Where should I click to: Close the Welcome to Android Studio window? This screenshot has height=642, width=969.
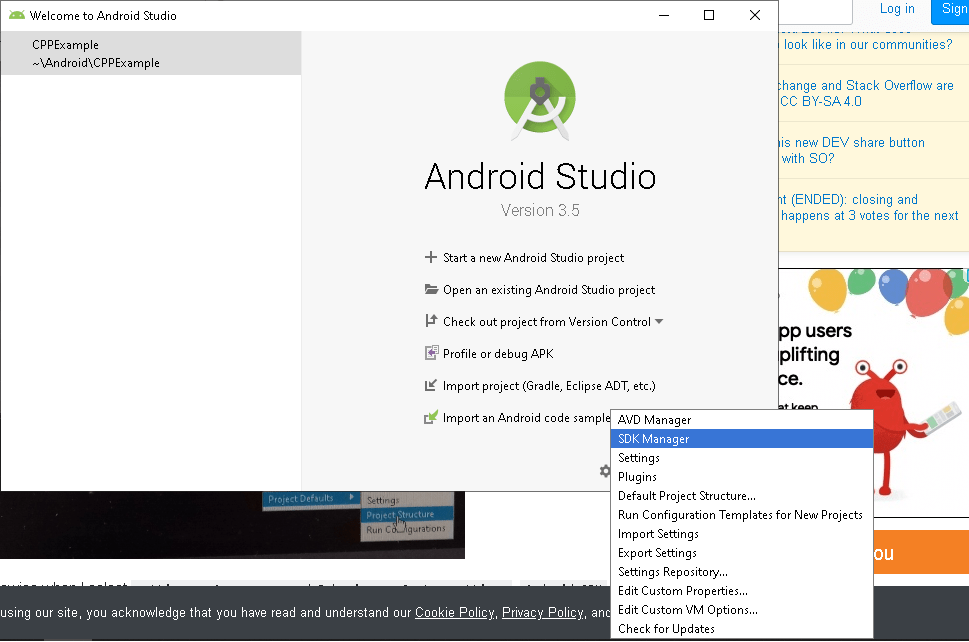pos(755,15)
